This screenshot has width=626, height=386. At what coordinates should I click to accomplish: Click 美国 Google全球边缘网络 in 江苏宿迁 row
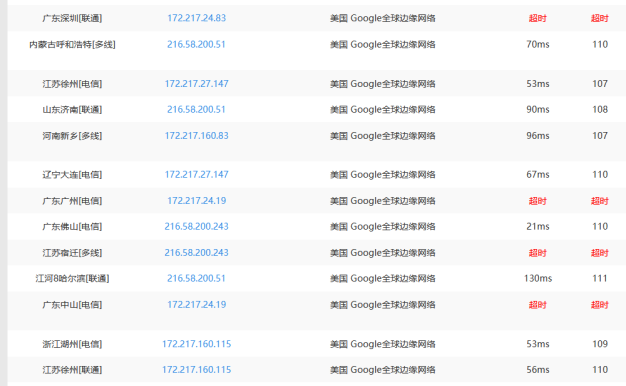point(382,253)
